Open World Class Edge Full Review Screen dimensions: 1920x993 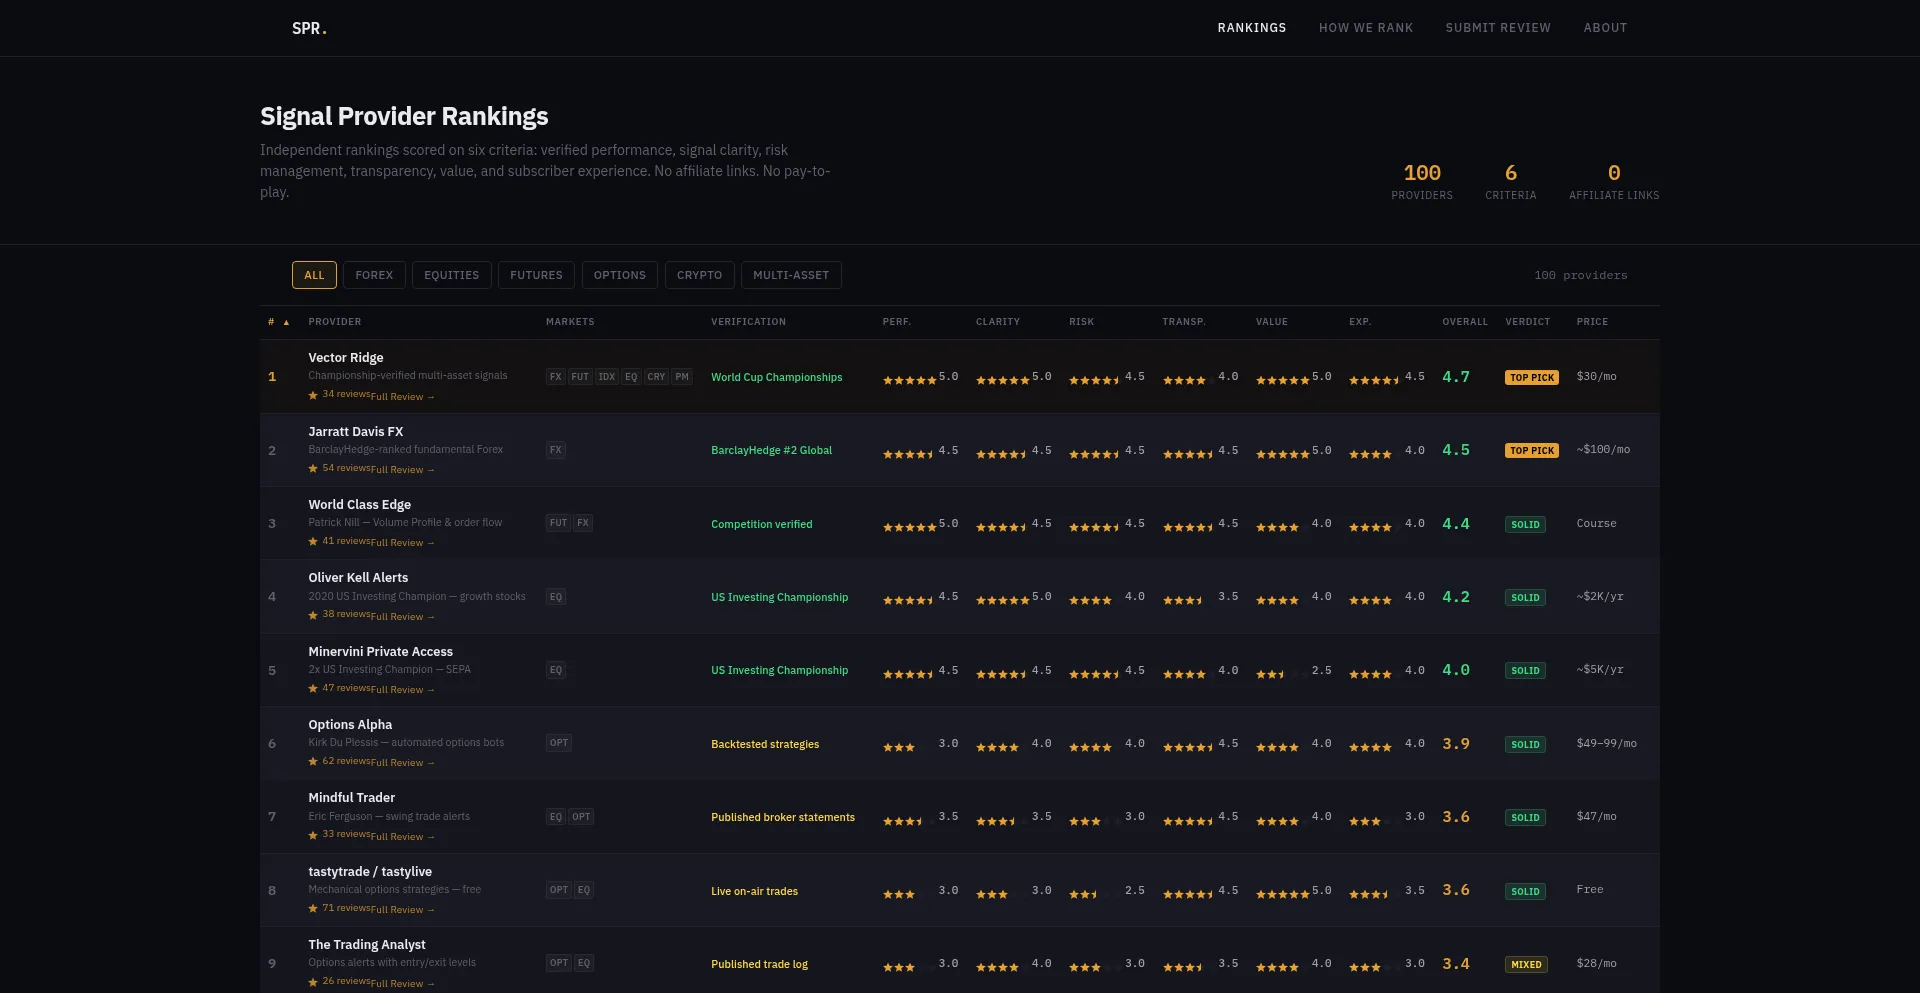tap(403, 543)
